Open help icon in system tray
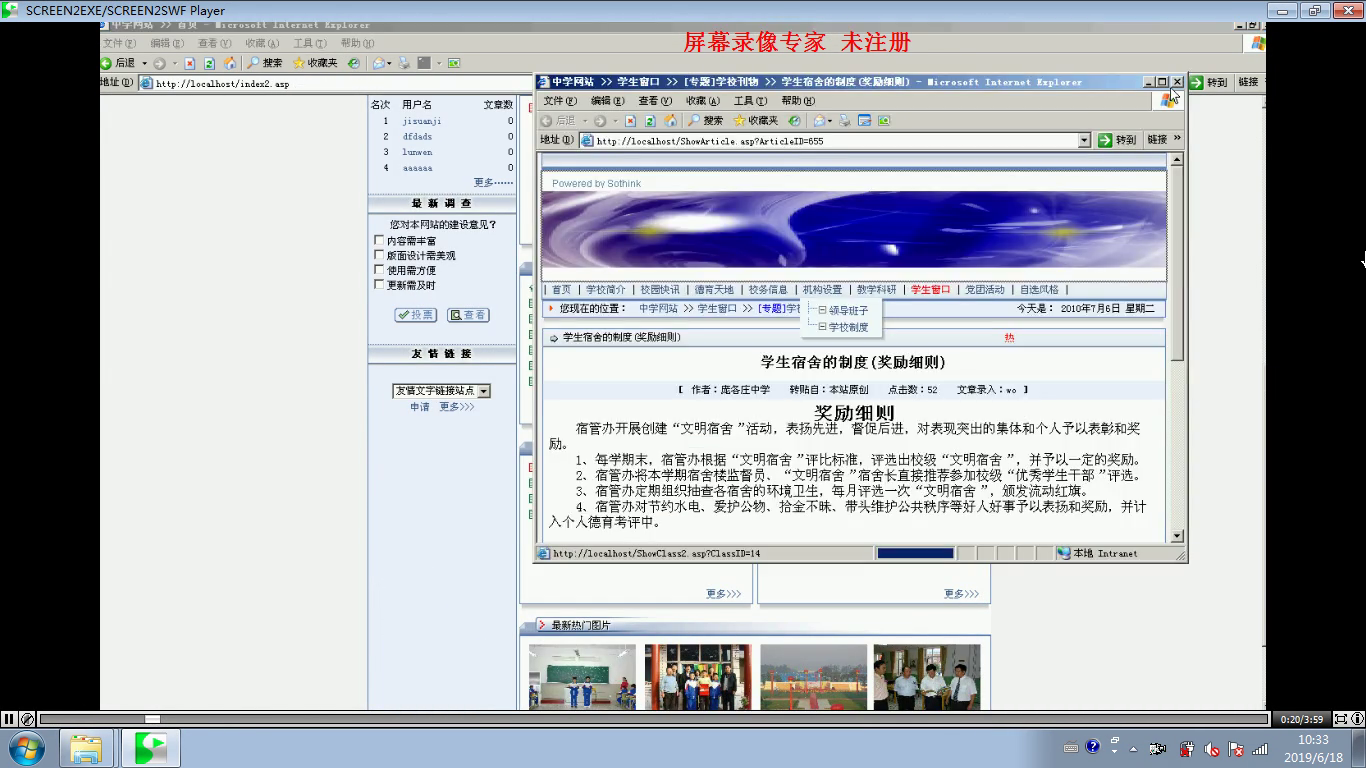The height and width of the screenshot is (768, 1366). (1093, 747)
